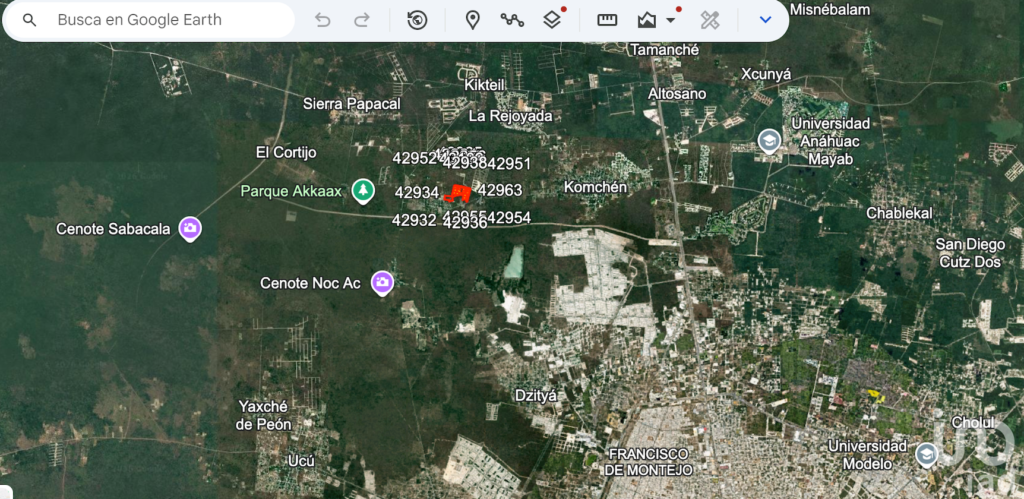
Task: Click the placemark label '42951'
Action: coord(509,164)
